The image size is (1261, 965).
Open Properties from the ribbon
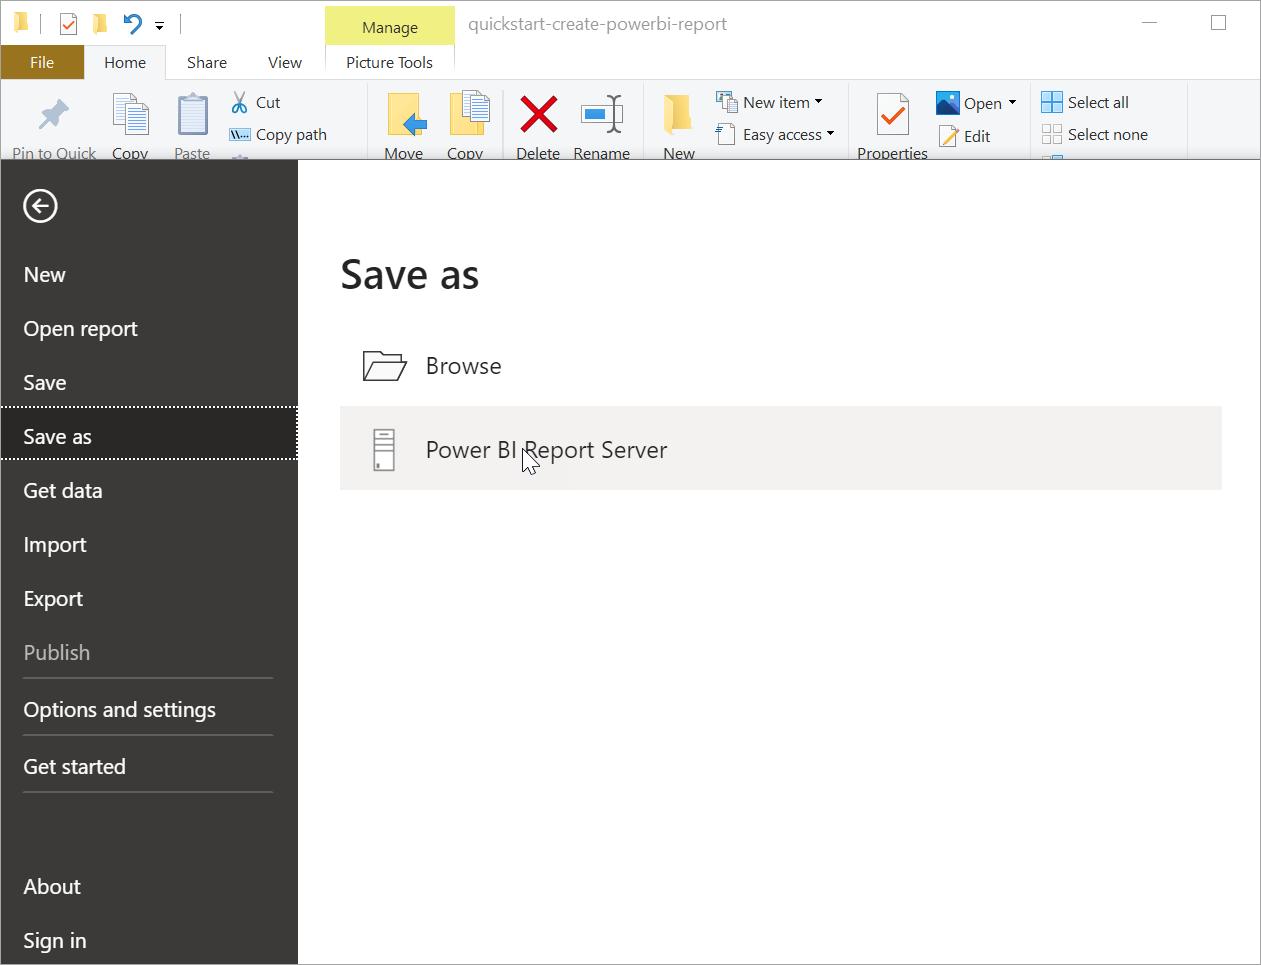coord(892,118)
